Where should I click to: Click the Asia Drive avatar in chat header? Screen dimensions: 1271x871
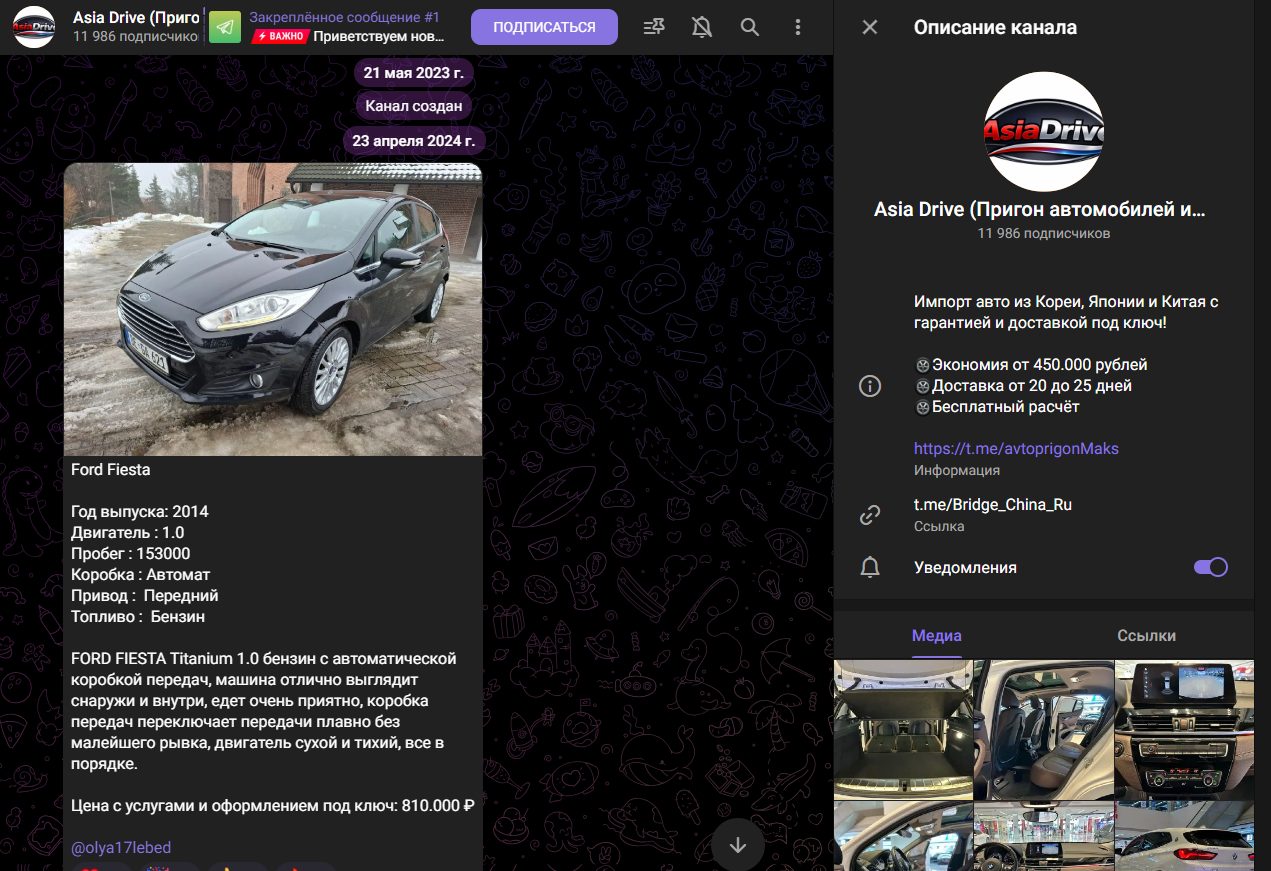tap(34, 27)
